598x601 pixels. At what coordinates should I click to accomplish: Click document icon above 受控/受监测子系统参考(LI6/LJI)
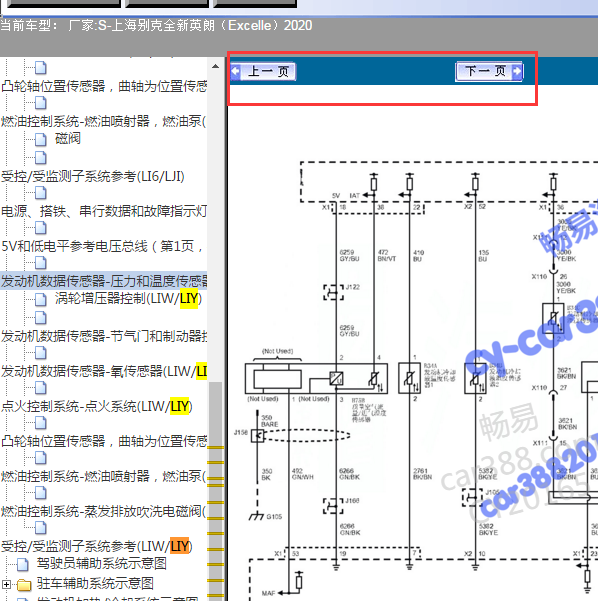tap(41, 157)
